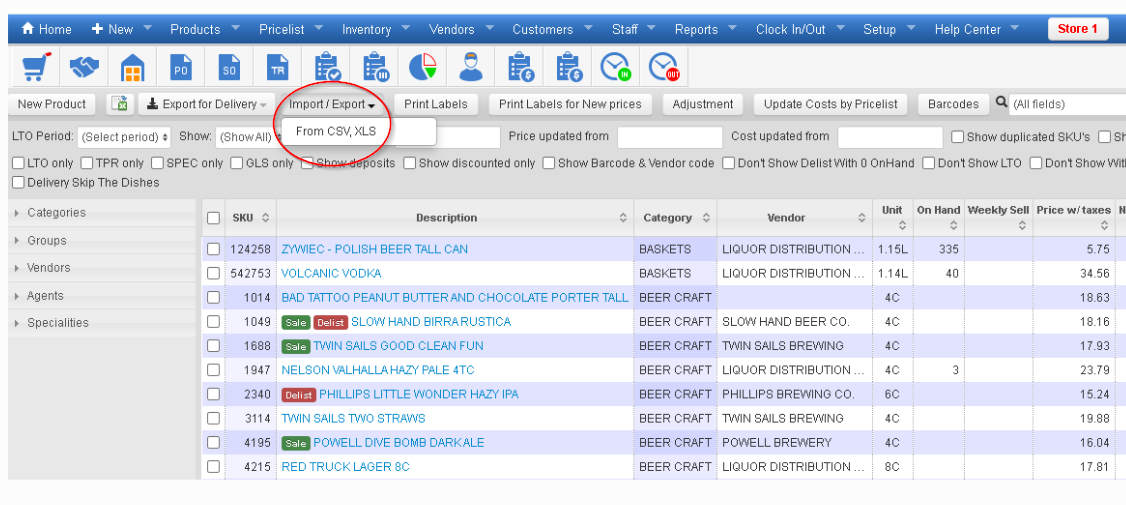Click the Price updated from field
Image resolution: width=1126 pixels, height=505 pixels.
pos(670,137)
